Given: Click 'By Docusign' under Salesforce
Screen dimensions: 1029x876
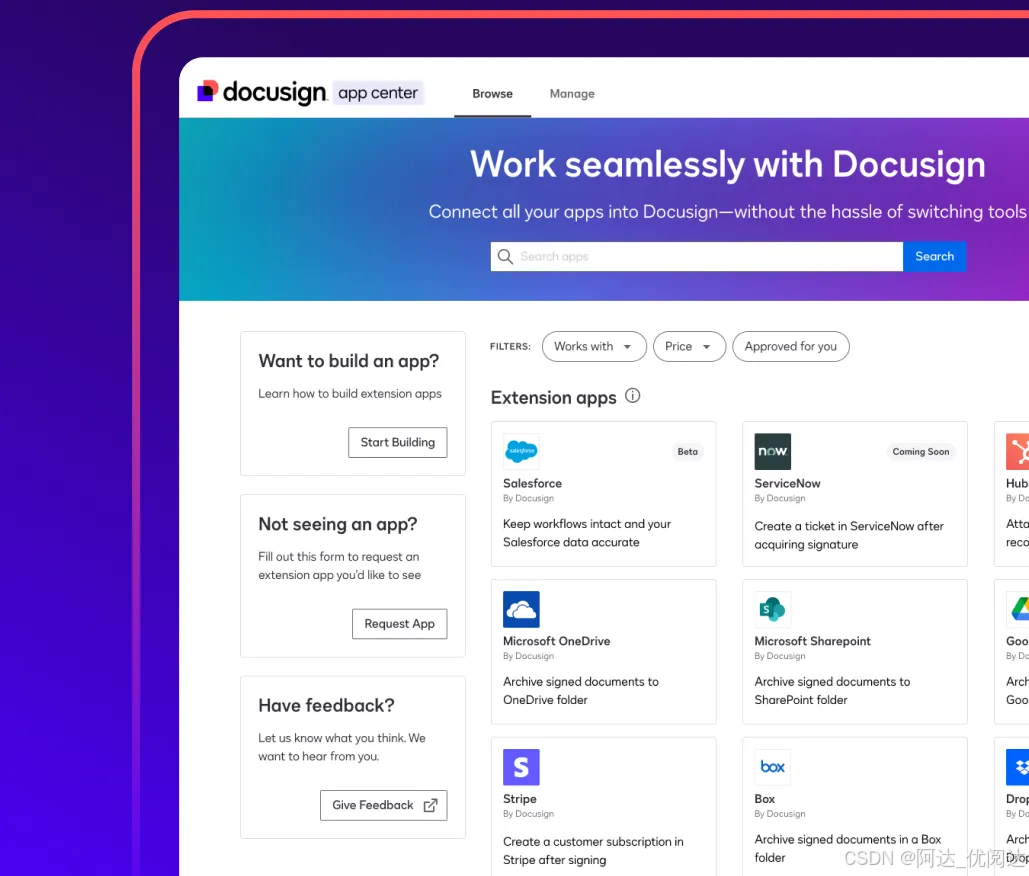Looking at the screenshot, I should point(528,499).
